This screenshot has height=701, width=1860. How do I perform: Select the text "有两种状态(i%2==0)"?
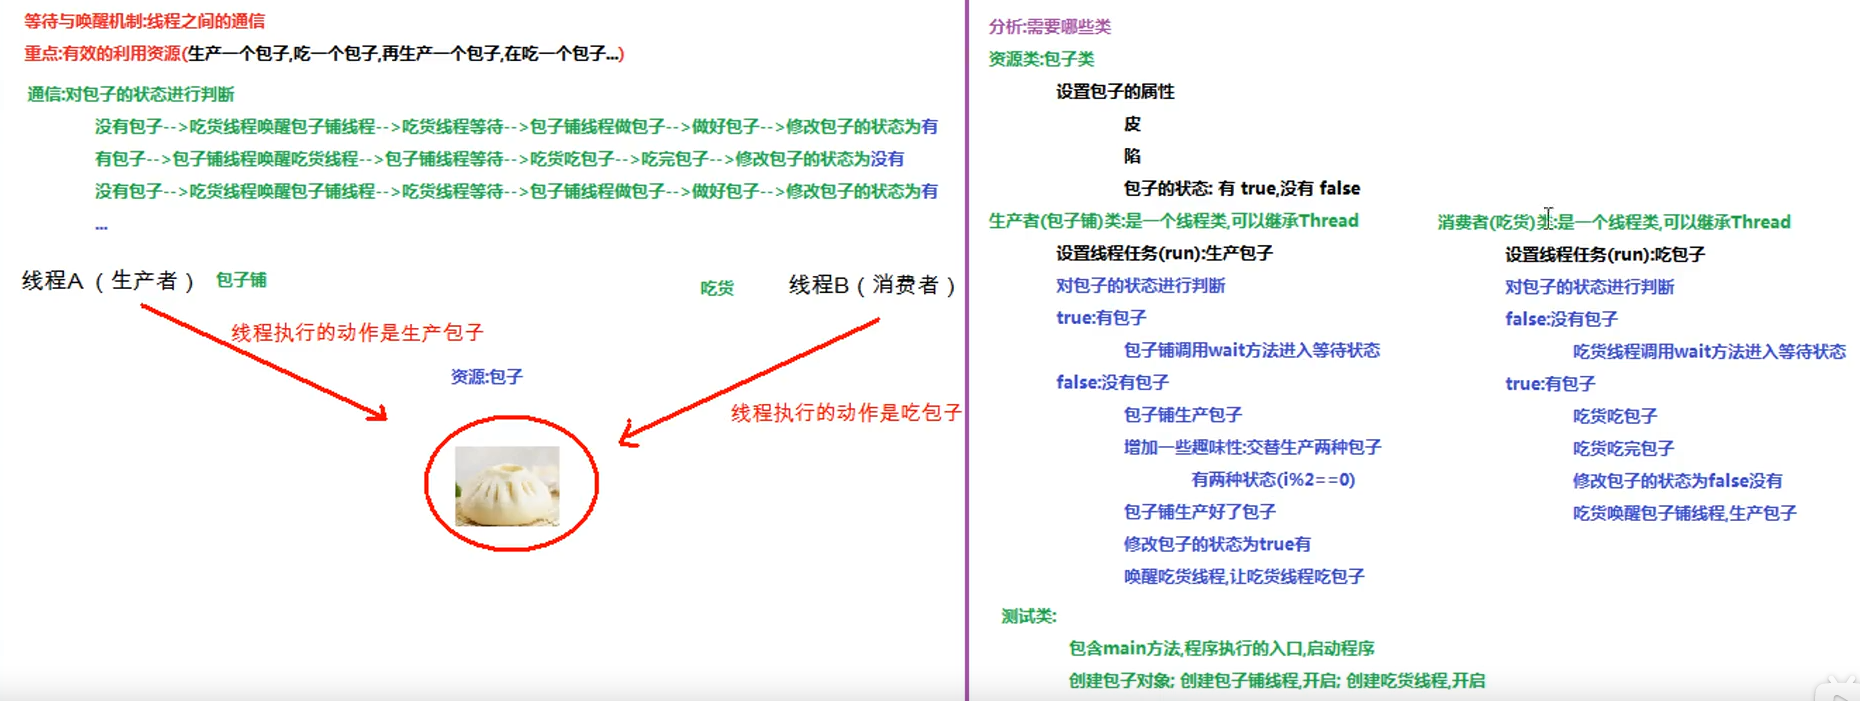coord(1273,480)
